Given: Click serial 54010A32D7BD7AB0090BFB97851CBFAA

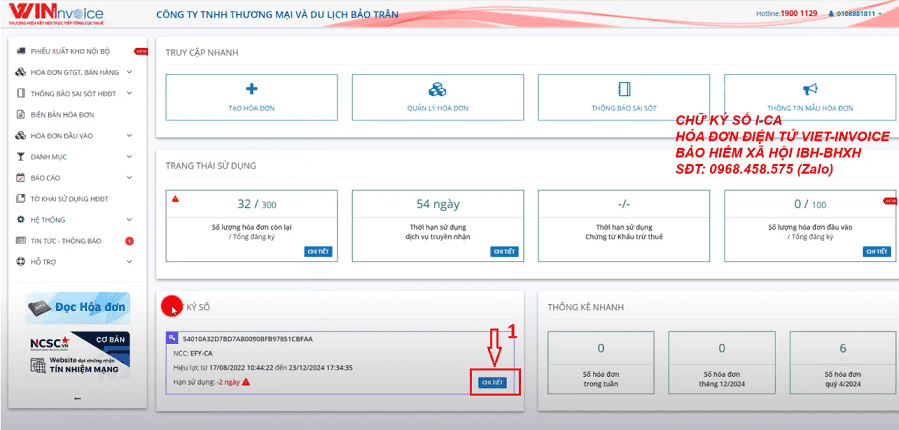Looking at the screenshot, I should pyautogui.click(x=248, y=339).
